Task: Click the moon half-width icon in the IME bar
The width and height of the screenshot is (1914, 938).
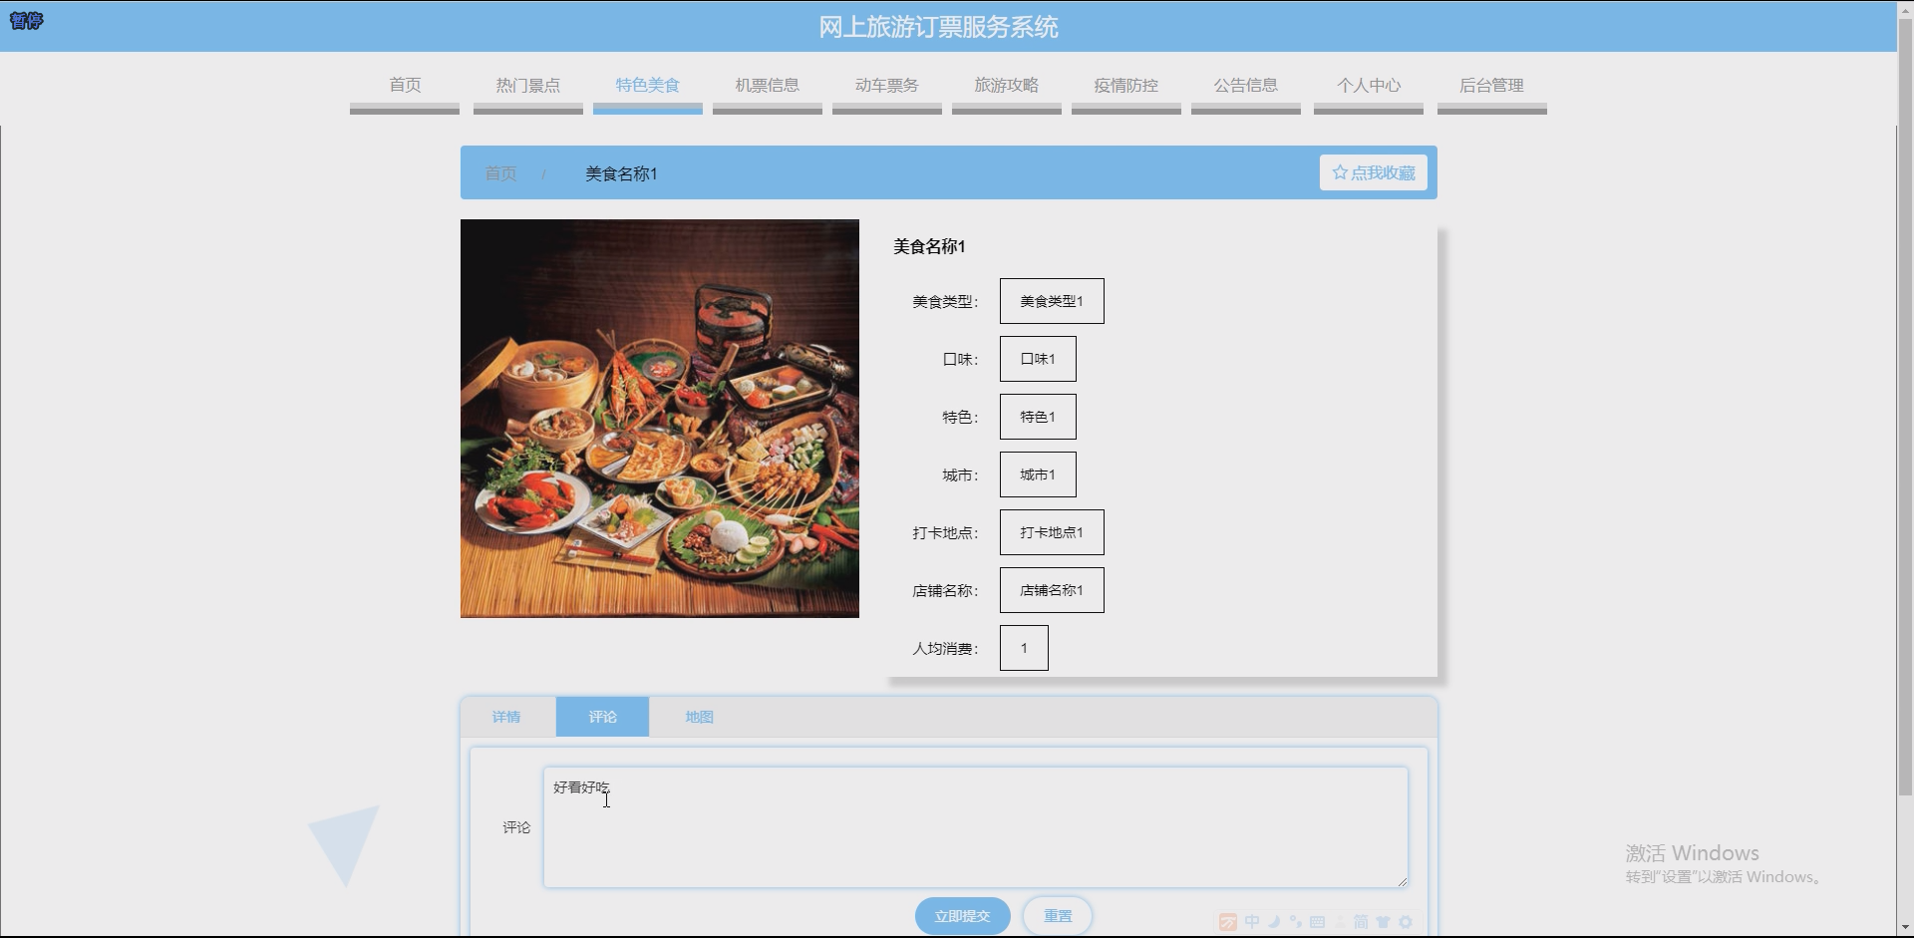Action: (x=1275, y=922)
